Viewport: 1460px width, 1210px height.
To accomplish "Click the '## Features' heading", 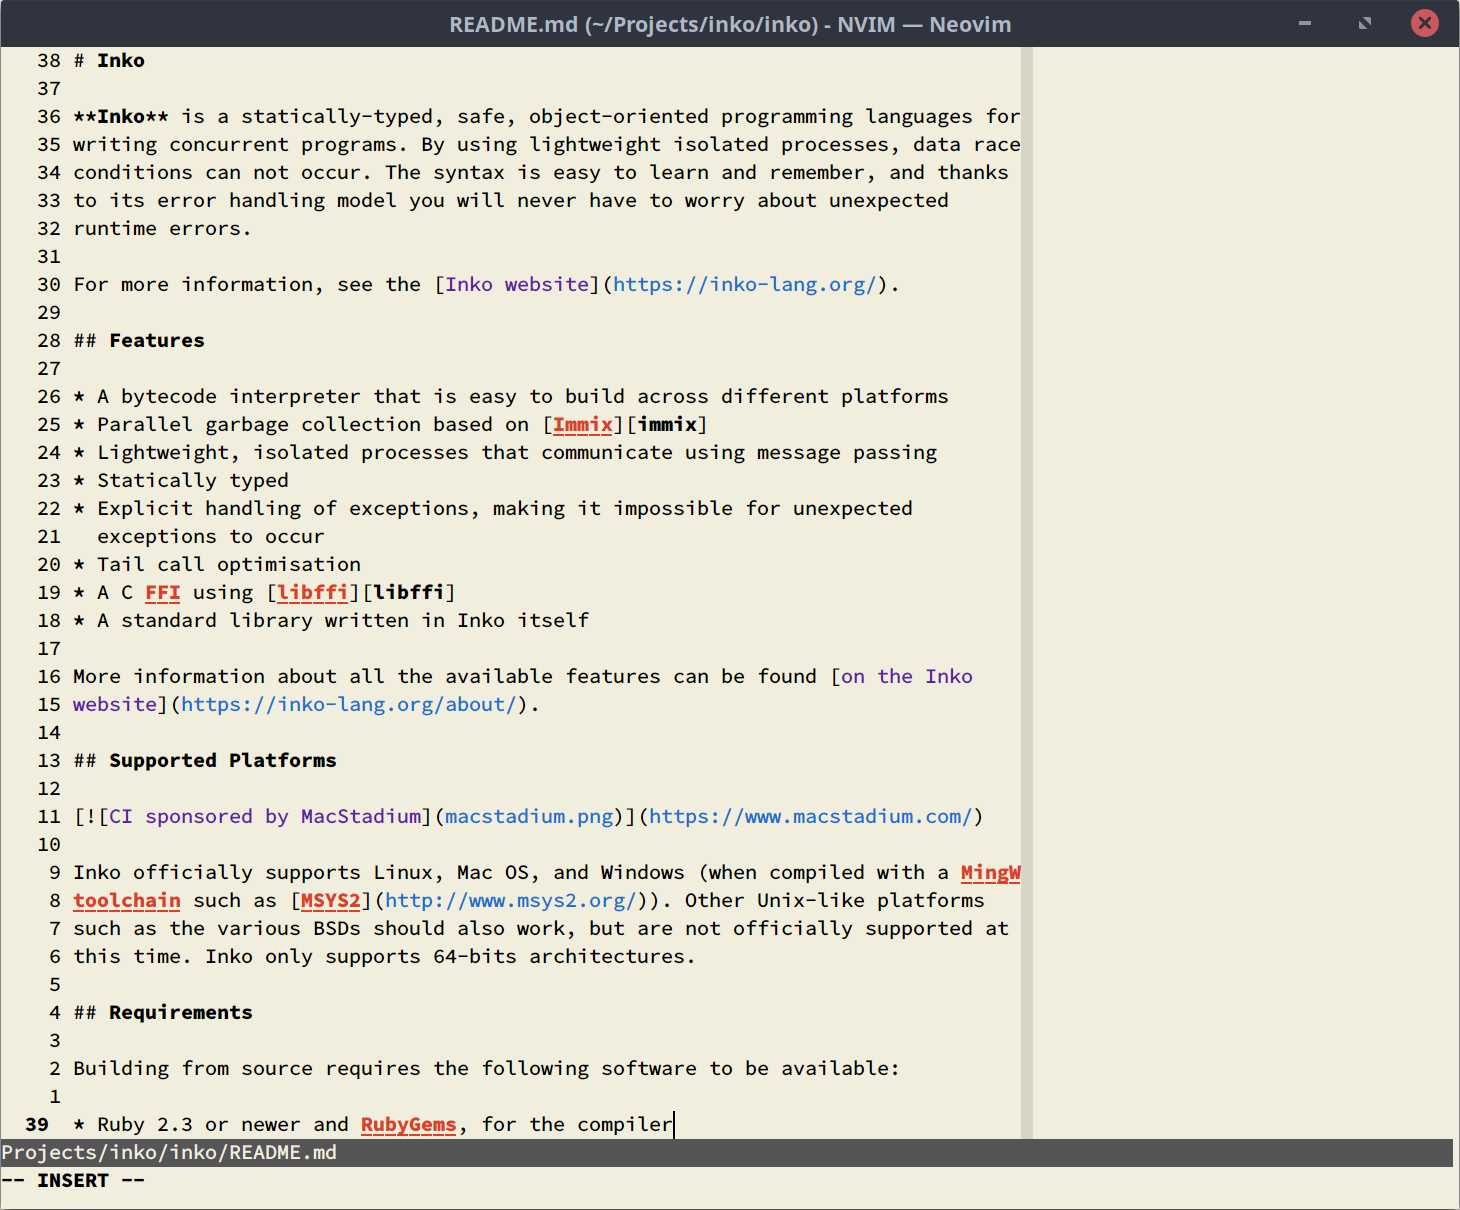I will (139, 340).
